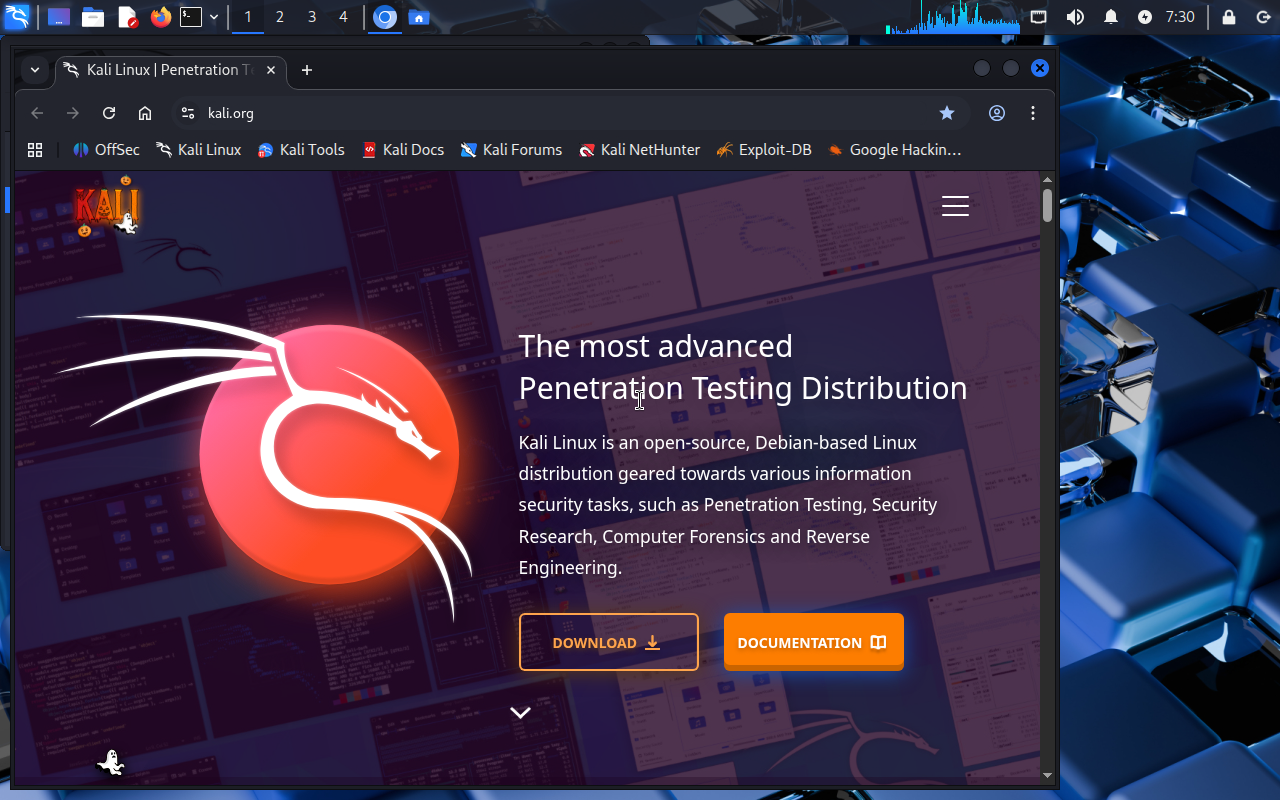1280x800 pixels.
Task: Open the Kali applications menu
Action: (17, 17)
